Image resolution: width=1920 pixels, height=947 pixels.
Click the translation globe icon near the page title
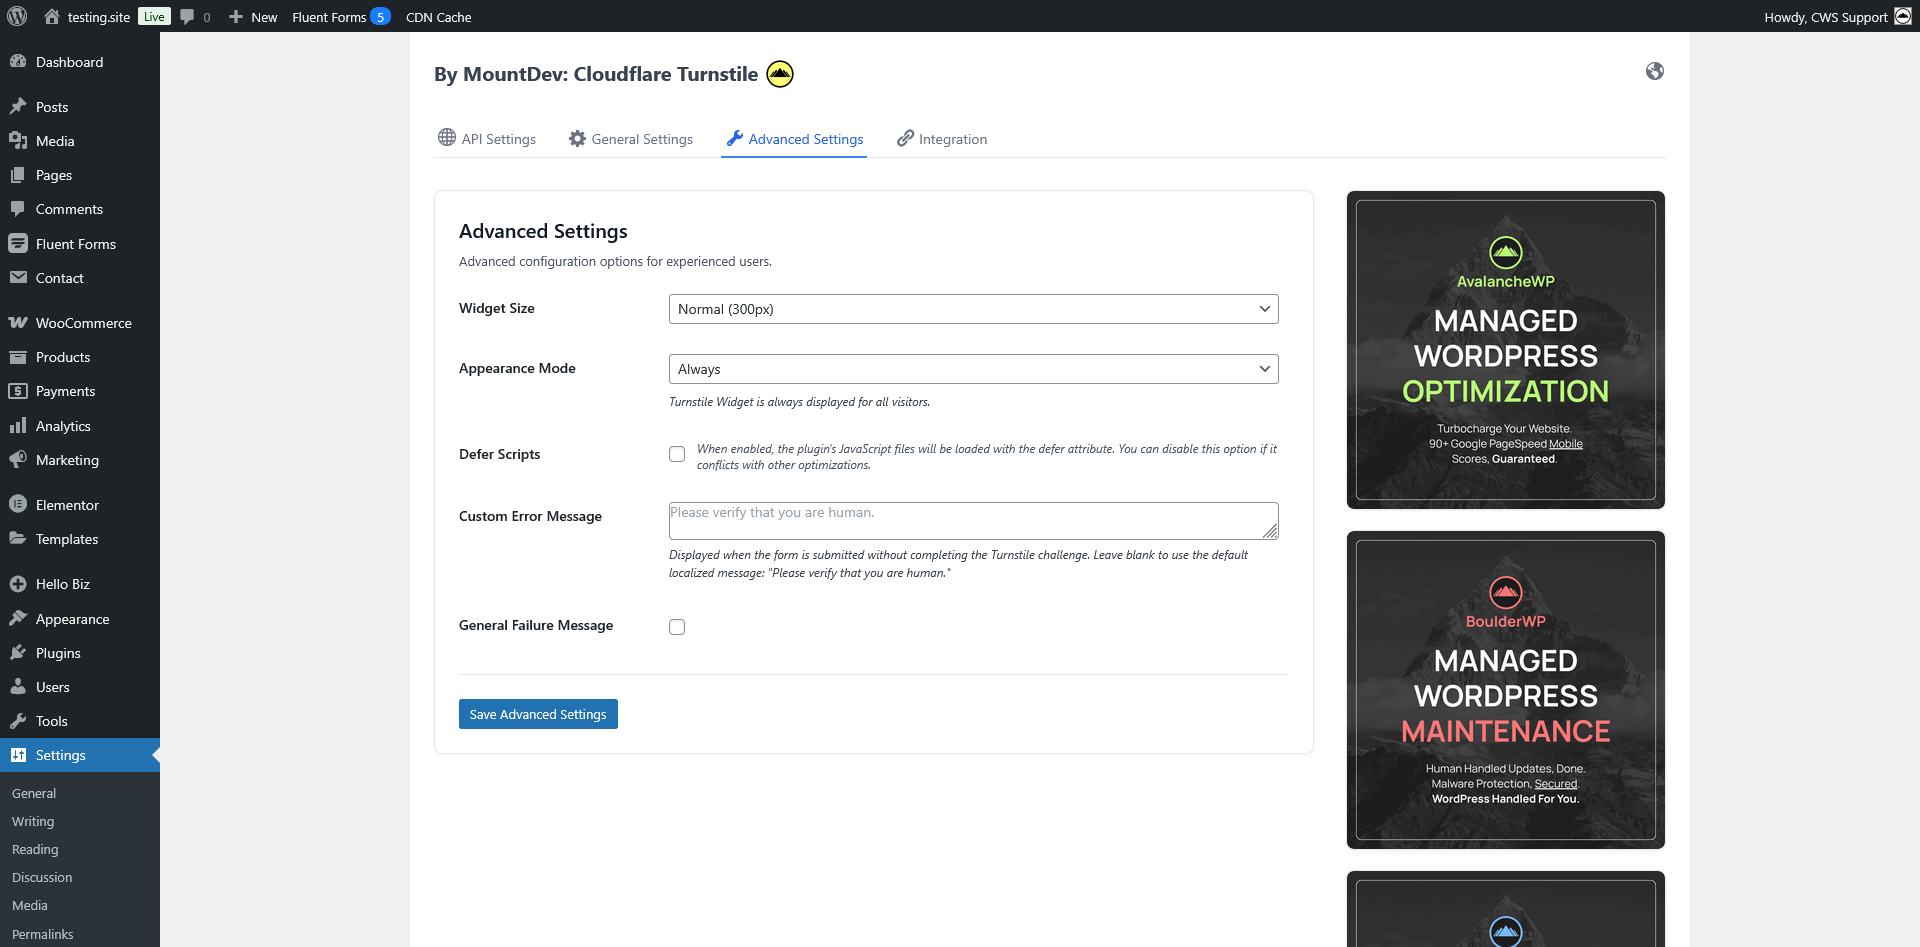[x=1655, y=71]
